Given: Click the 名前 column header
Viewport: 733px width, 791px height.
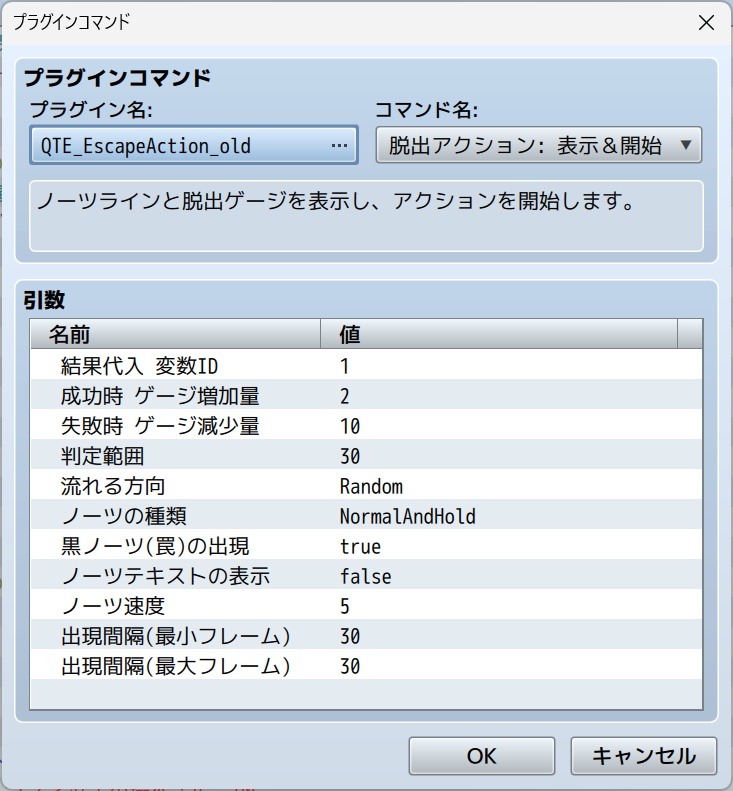Looking at the screenshot, I should 176,334.
